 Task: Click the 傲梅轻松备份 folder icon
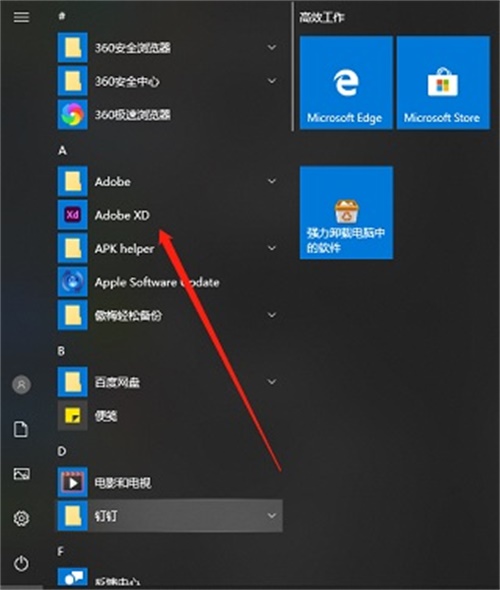point(73,315)
